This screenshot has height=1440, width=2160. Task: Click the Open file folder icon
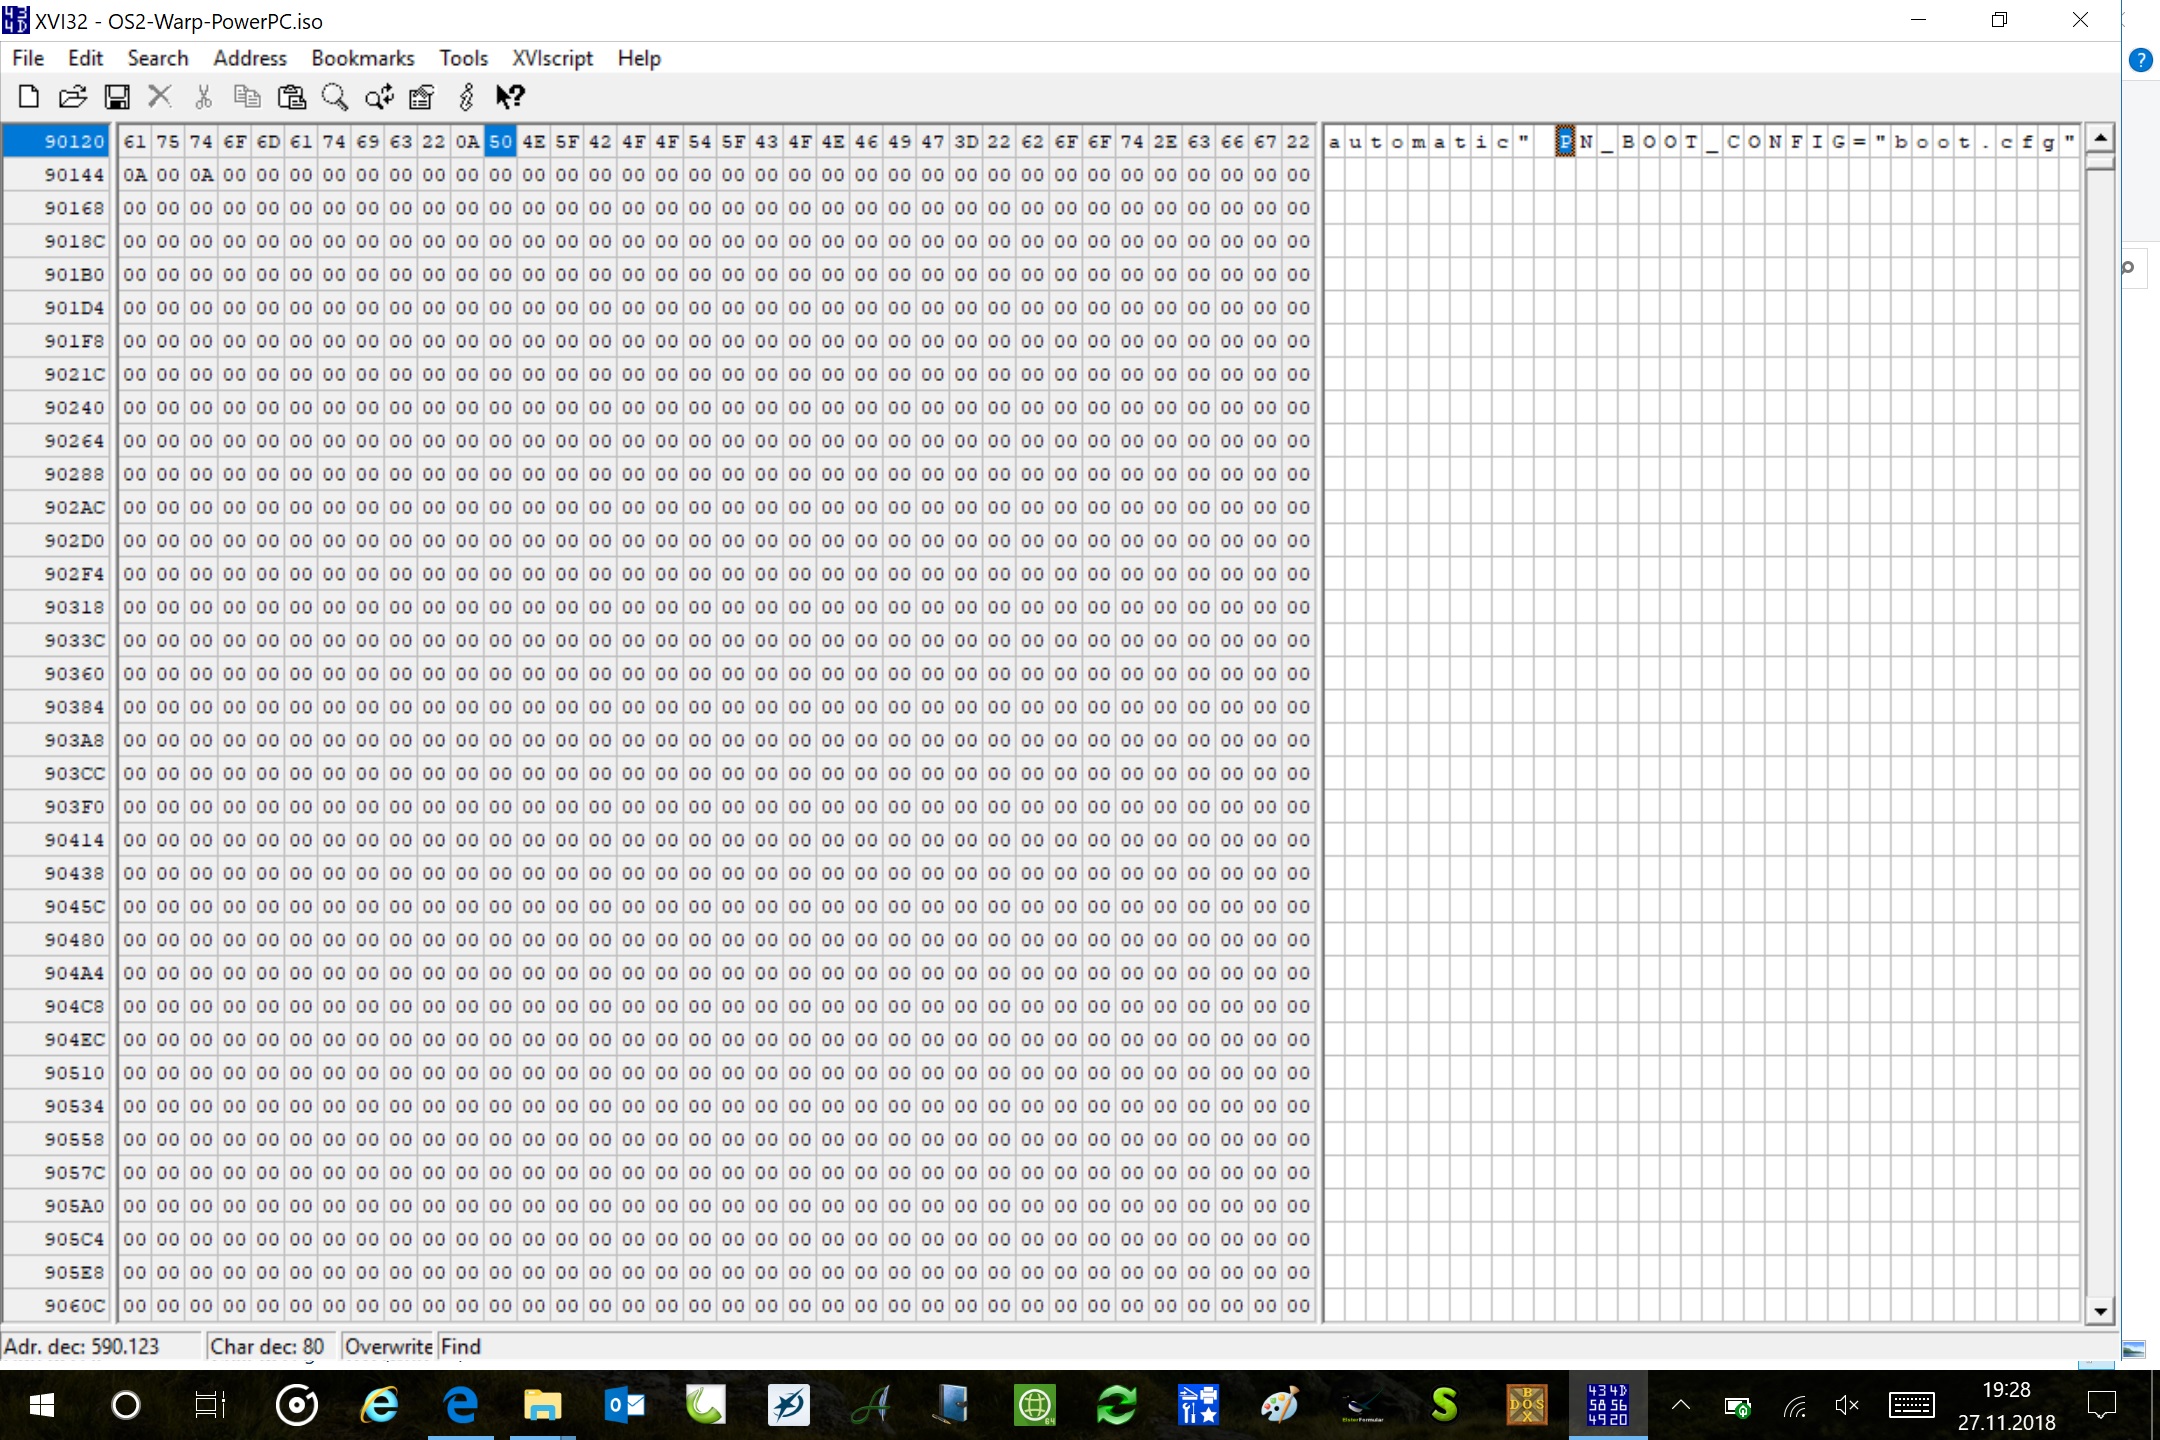[x=72, y=97]
